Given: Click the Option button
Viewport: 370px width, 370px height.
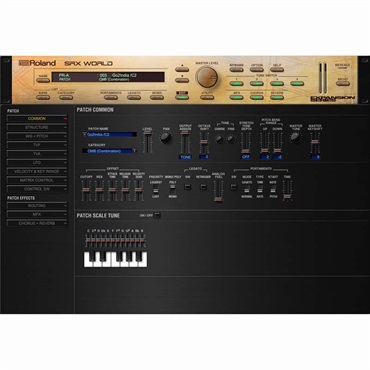Looking at the screenshot, I should pyautogui.click(x=257, y=69).
